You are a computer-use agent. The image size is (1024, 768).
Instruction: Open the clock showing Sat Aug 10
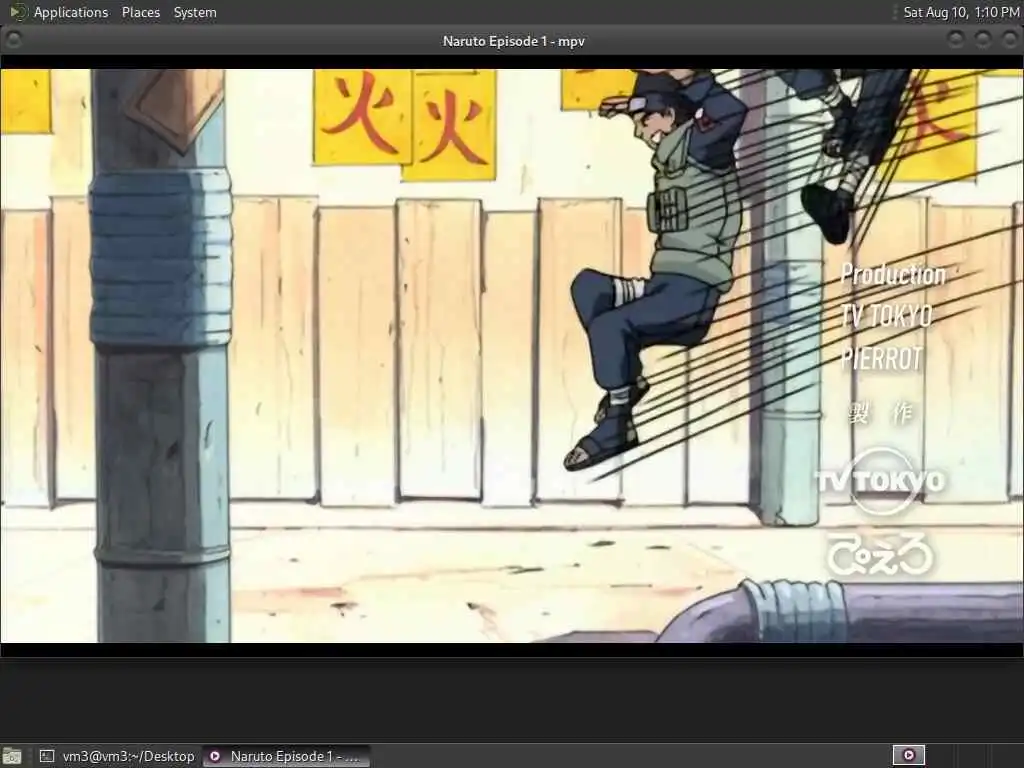(x=961, y=12)
